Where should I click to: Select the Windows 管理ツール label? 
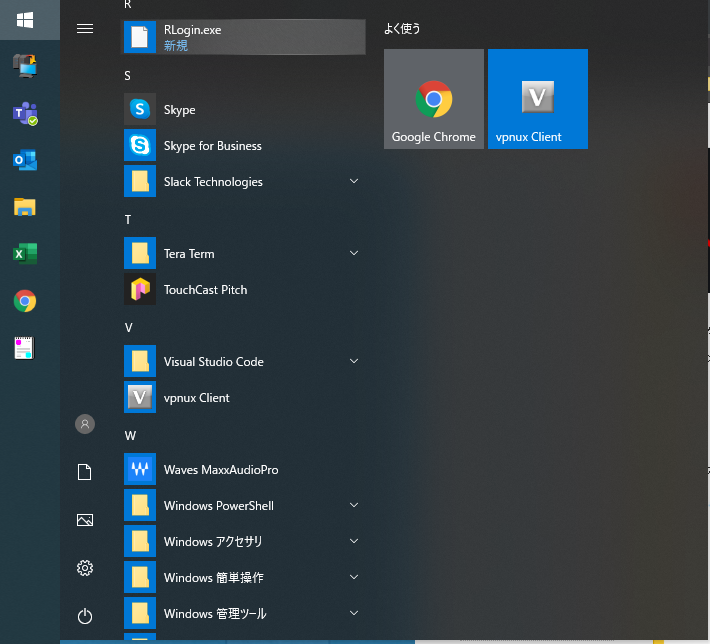[x=215, y=614]
